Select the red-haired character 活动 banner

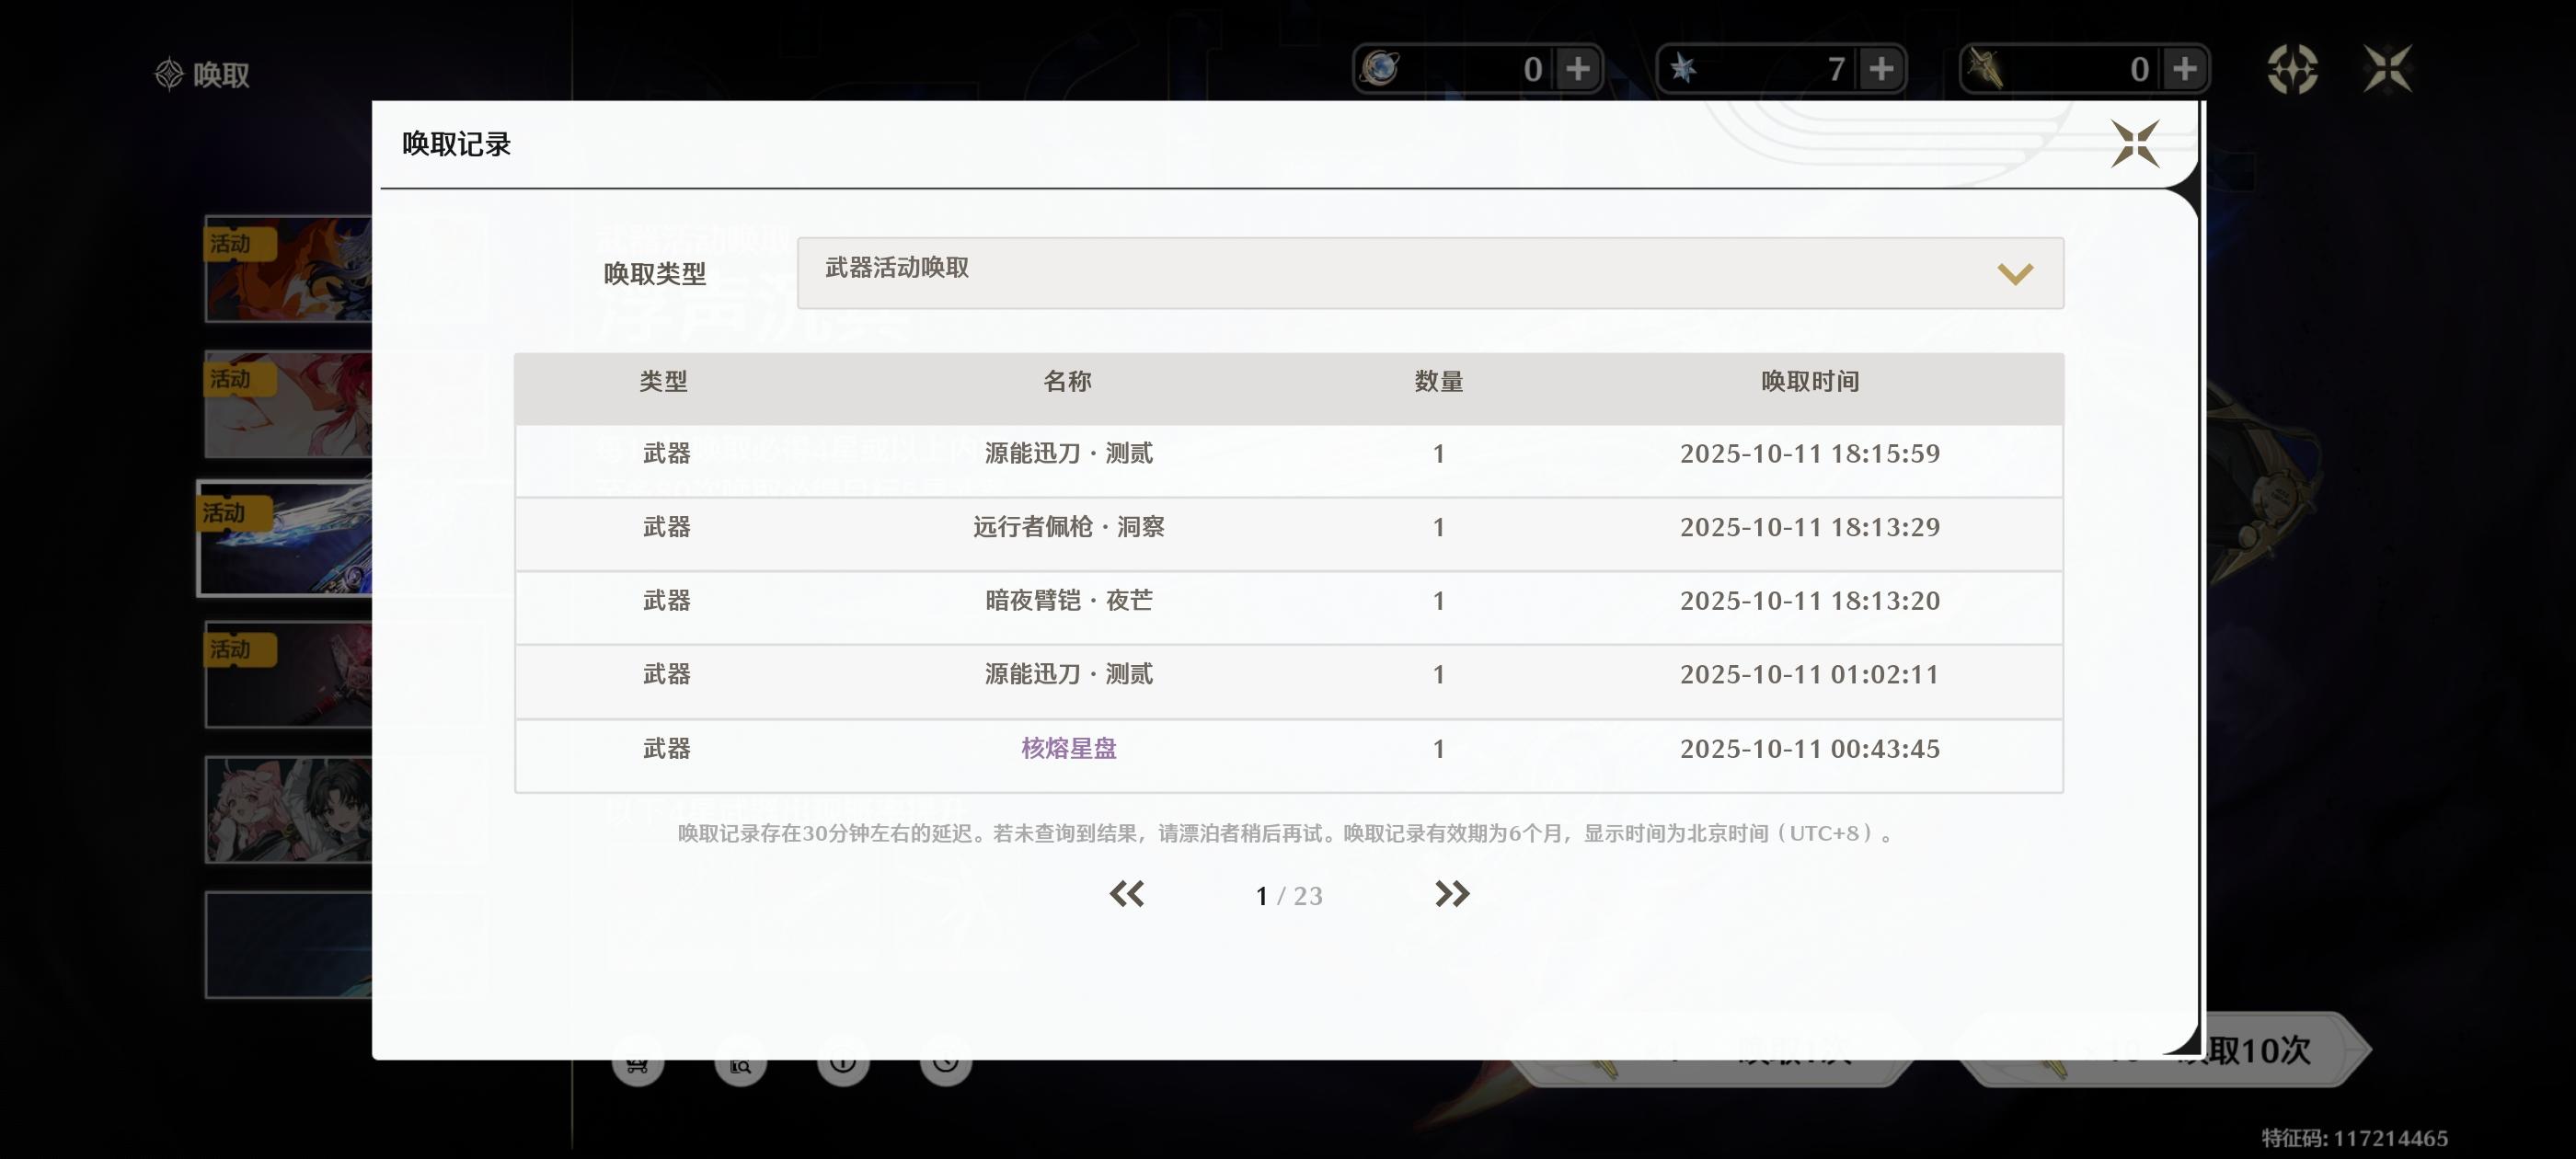(289, 404)
